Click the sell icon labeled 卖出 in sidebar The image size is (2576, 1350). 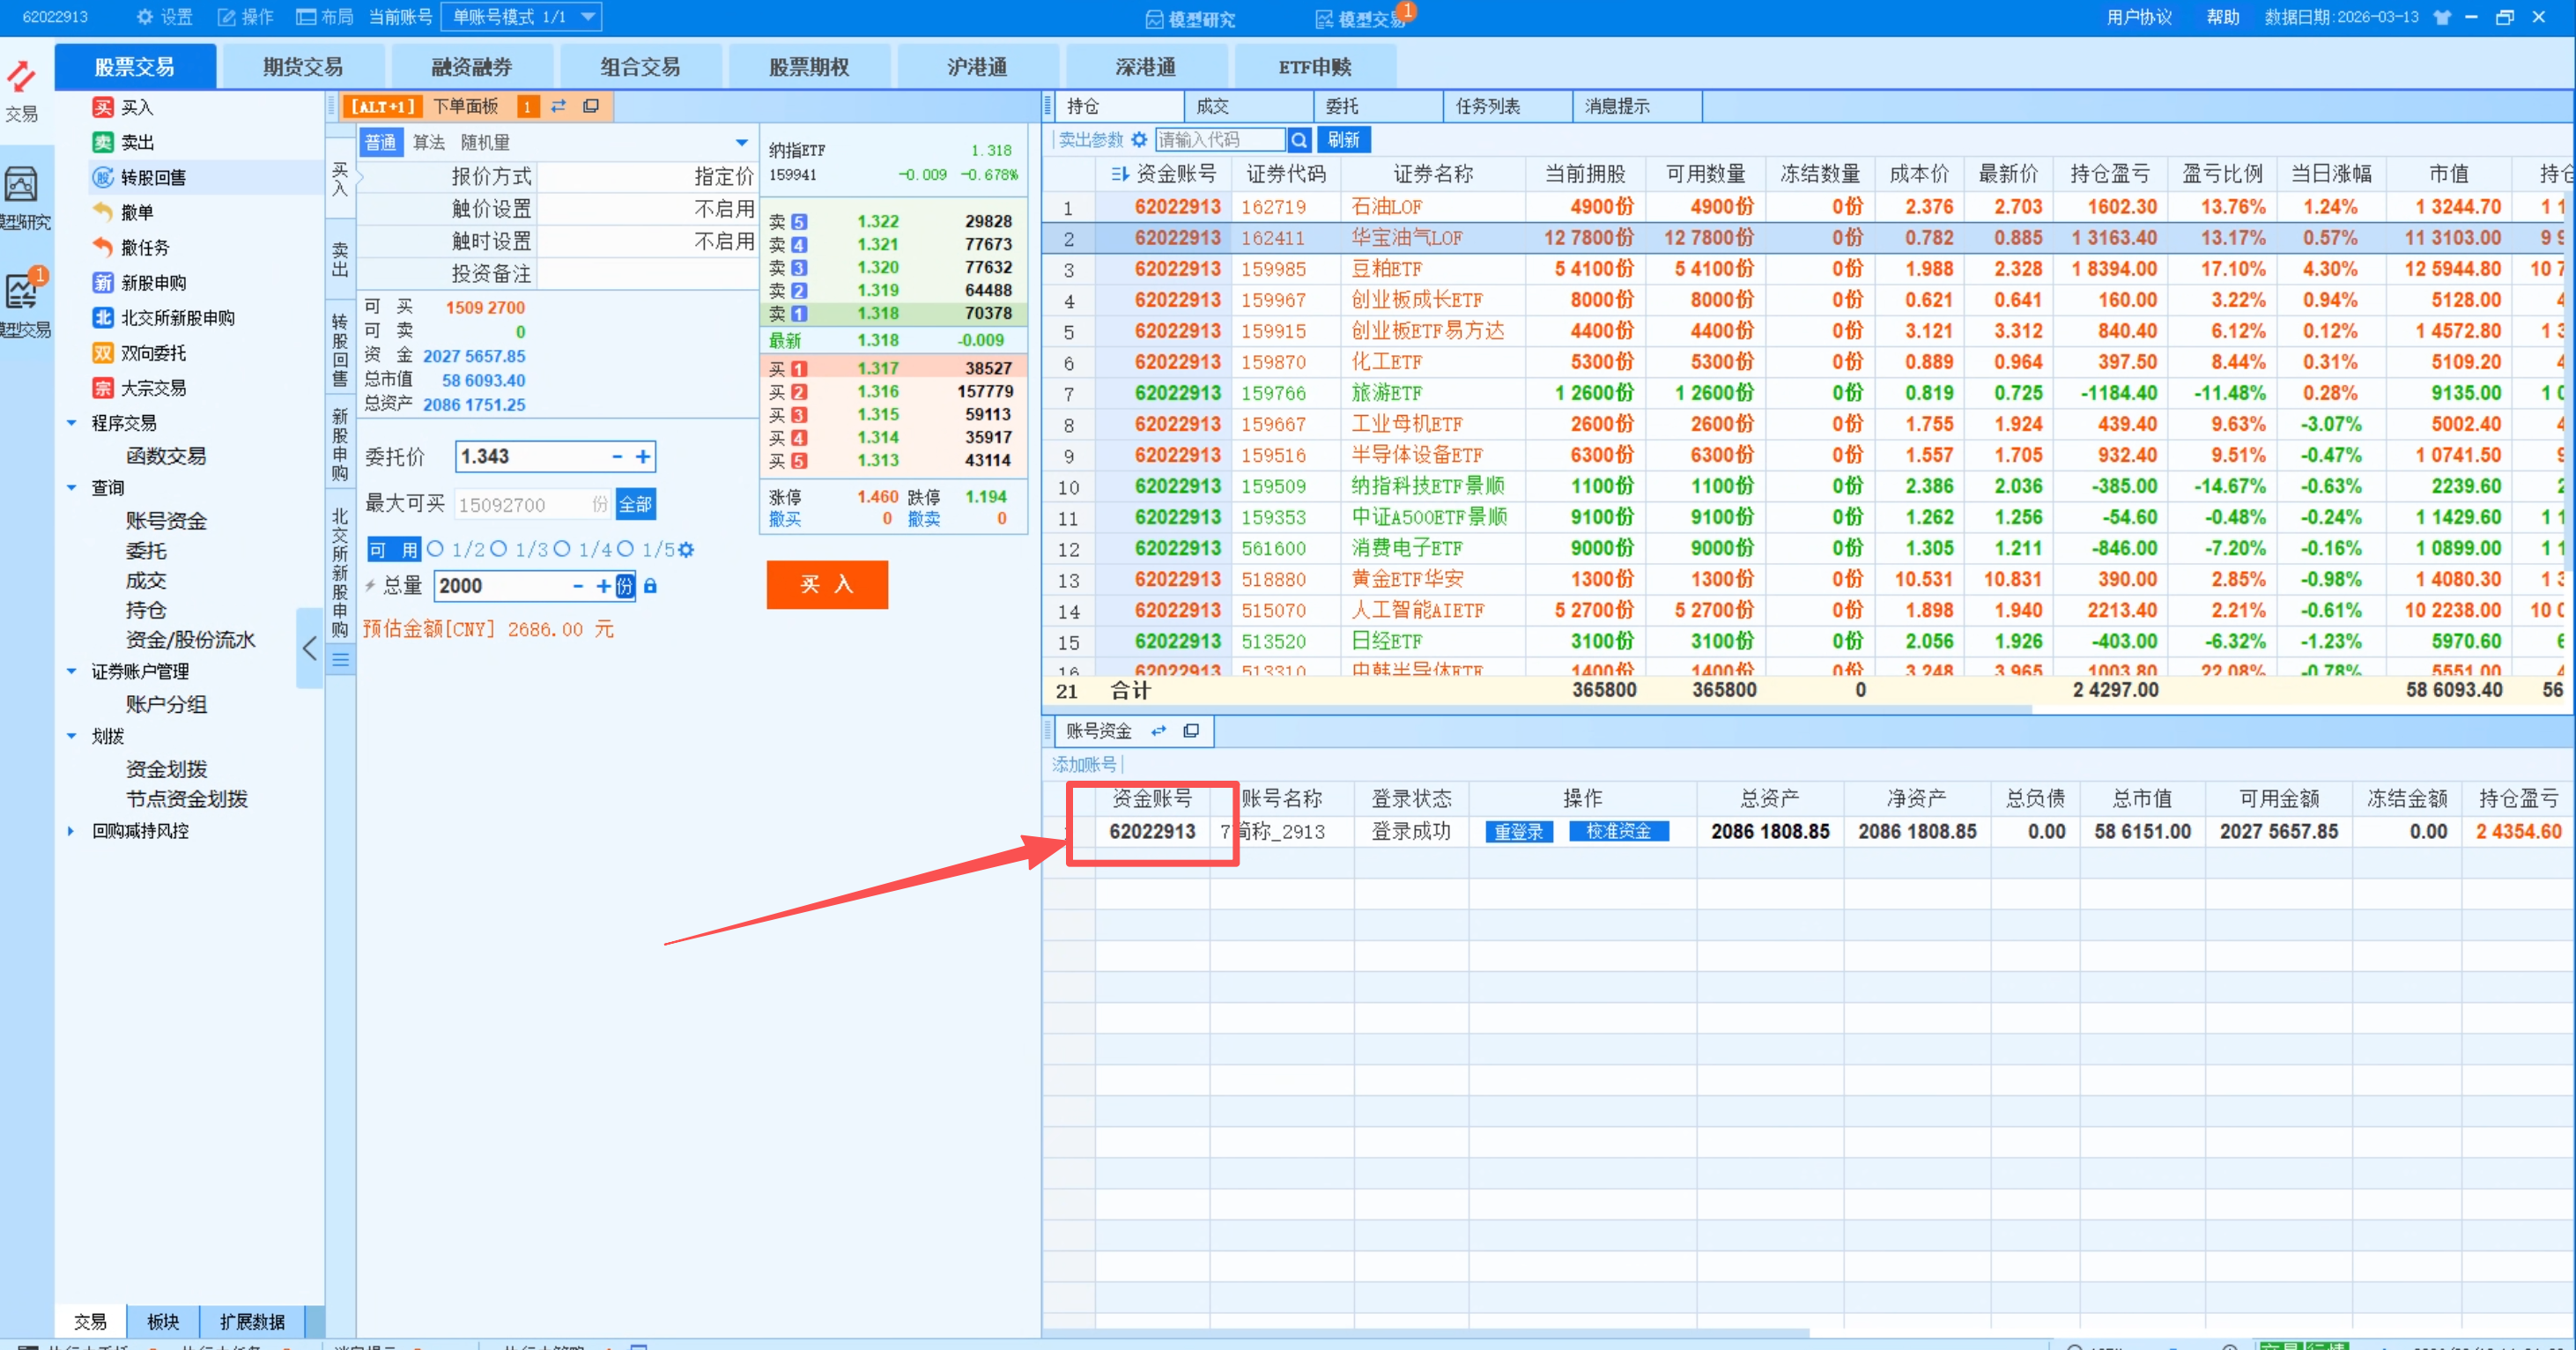pos(103,142)
